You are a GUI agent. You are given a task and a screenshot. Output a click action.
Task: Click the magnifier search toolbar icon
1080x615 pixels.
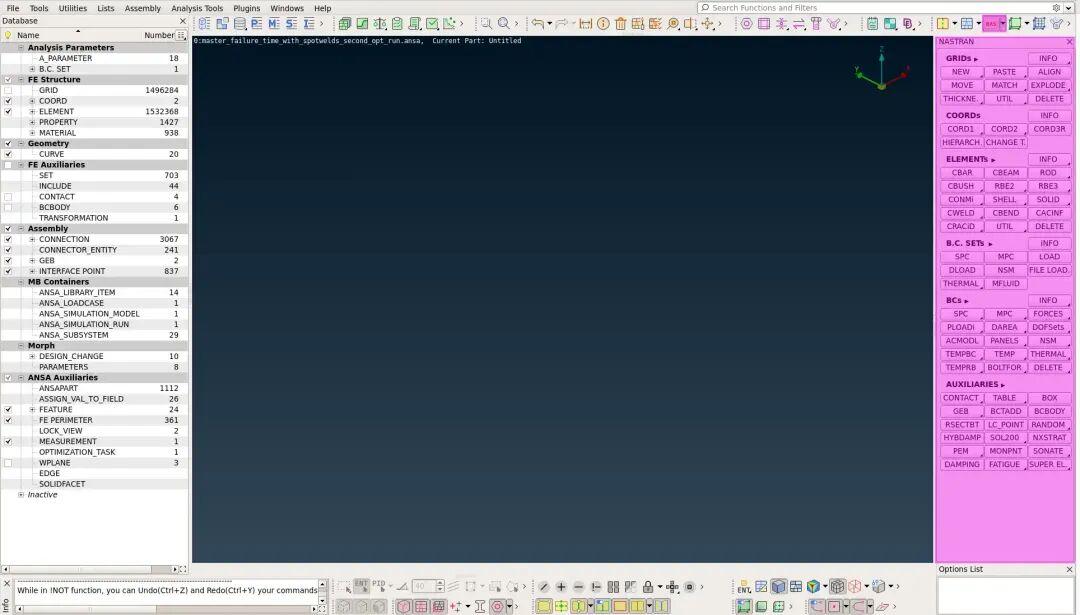coord(503,23)
